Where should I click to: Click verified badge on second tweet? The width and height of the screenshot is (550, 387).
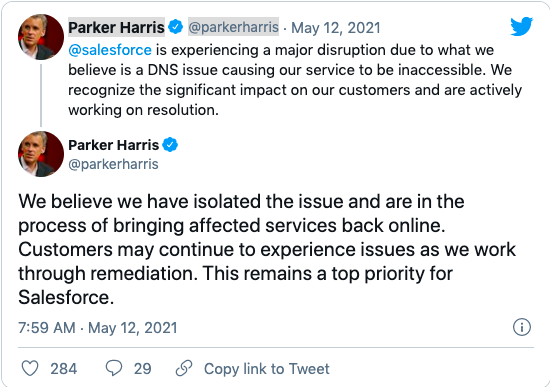click(170, 145)
